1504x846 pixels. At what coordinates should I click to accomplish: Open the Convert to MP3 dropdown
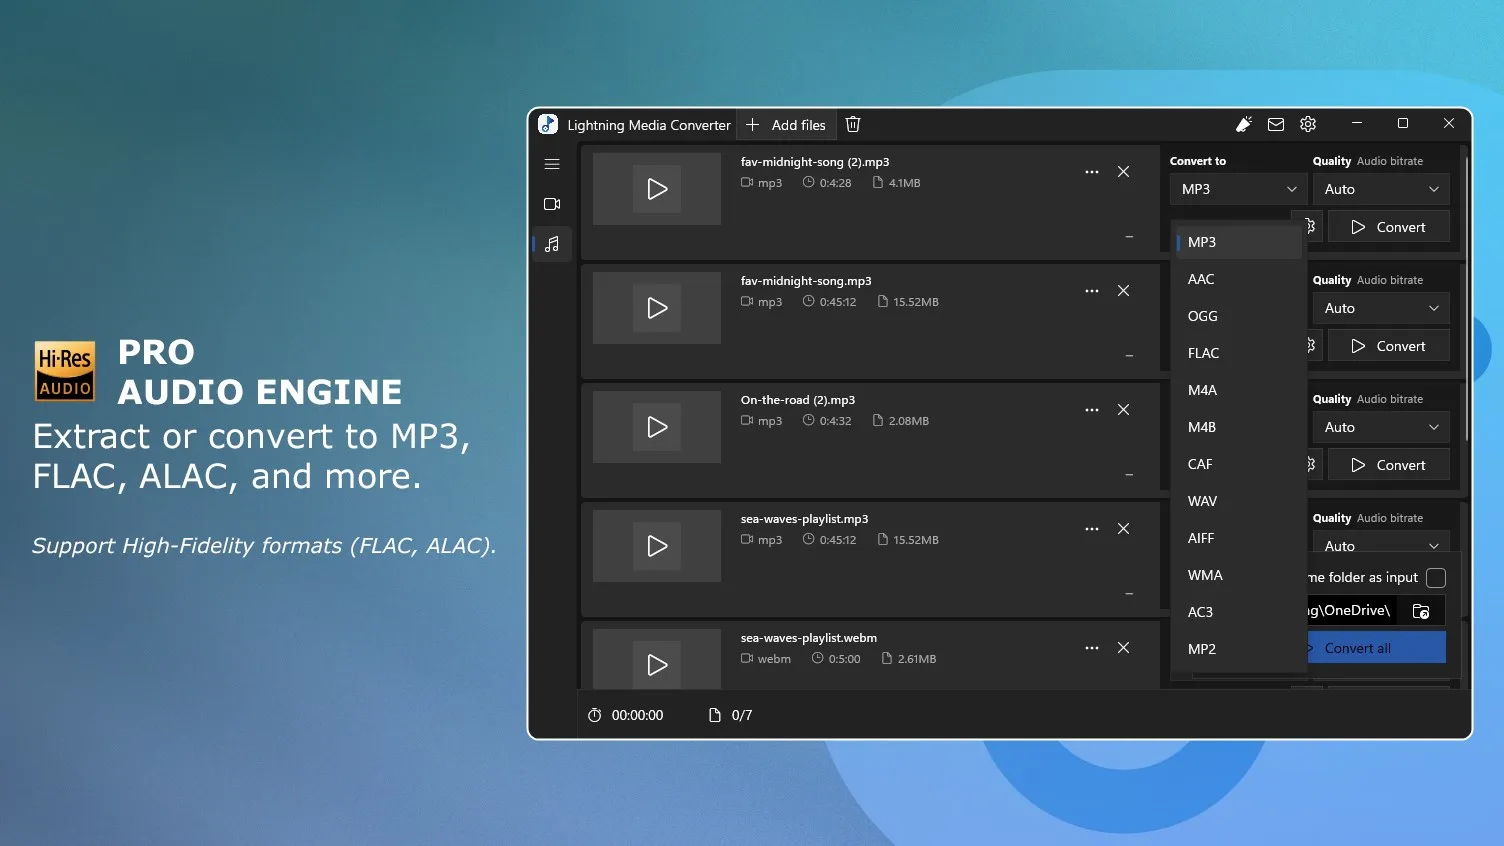tap(1238, 189)
